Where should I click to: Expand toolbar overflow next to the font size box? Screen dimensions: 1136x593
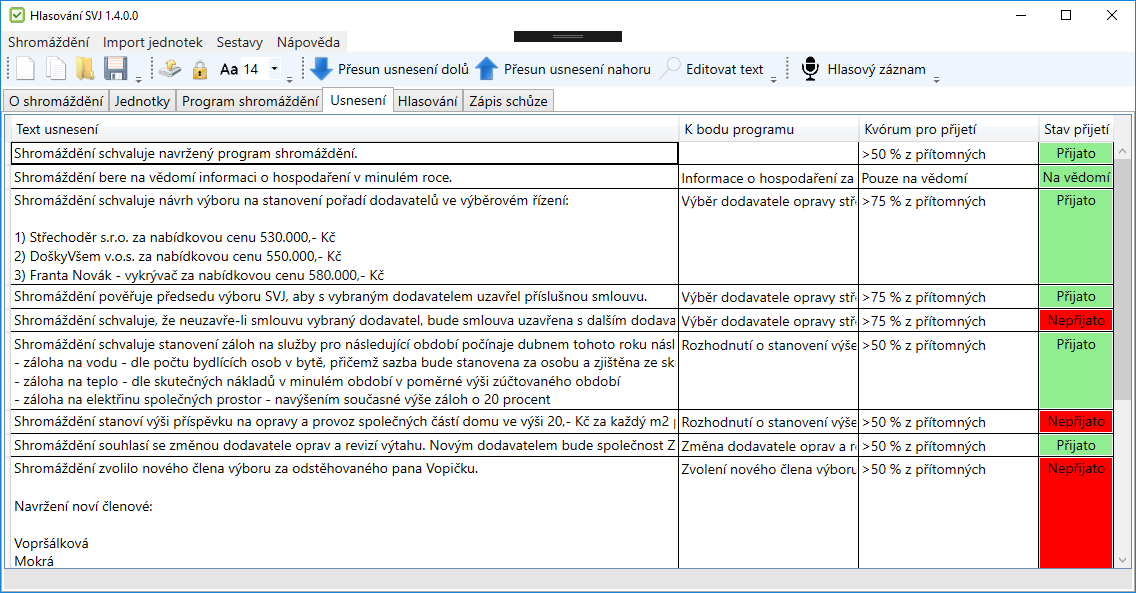coord(289,79)
